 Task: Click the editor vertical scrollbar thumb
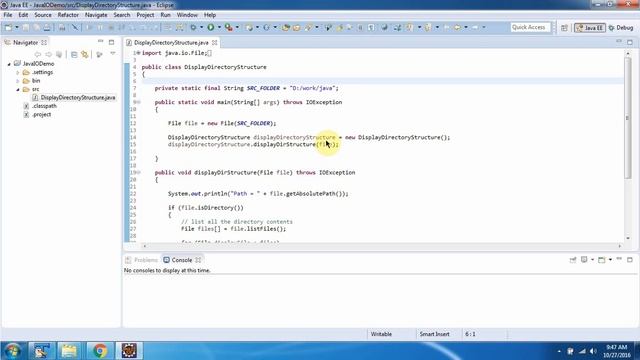tap(628, 118)
